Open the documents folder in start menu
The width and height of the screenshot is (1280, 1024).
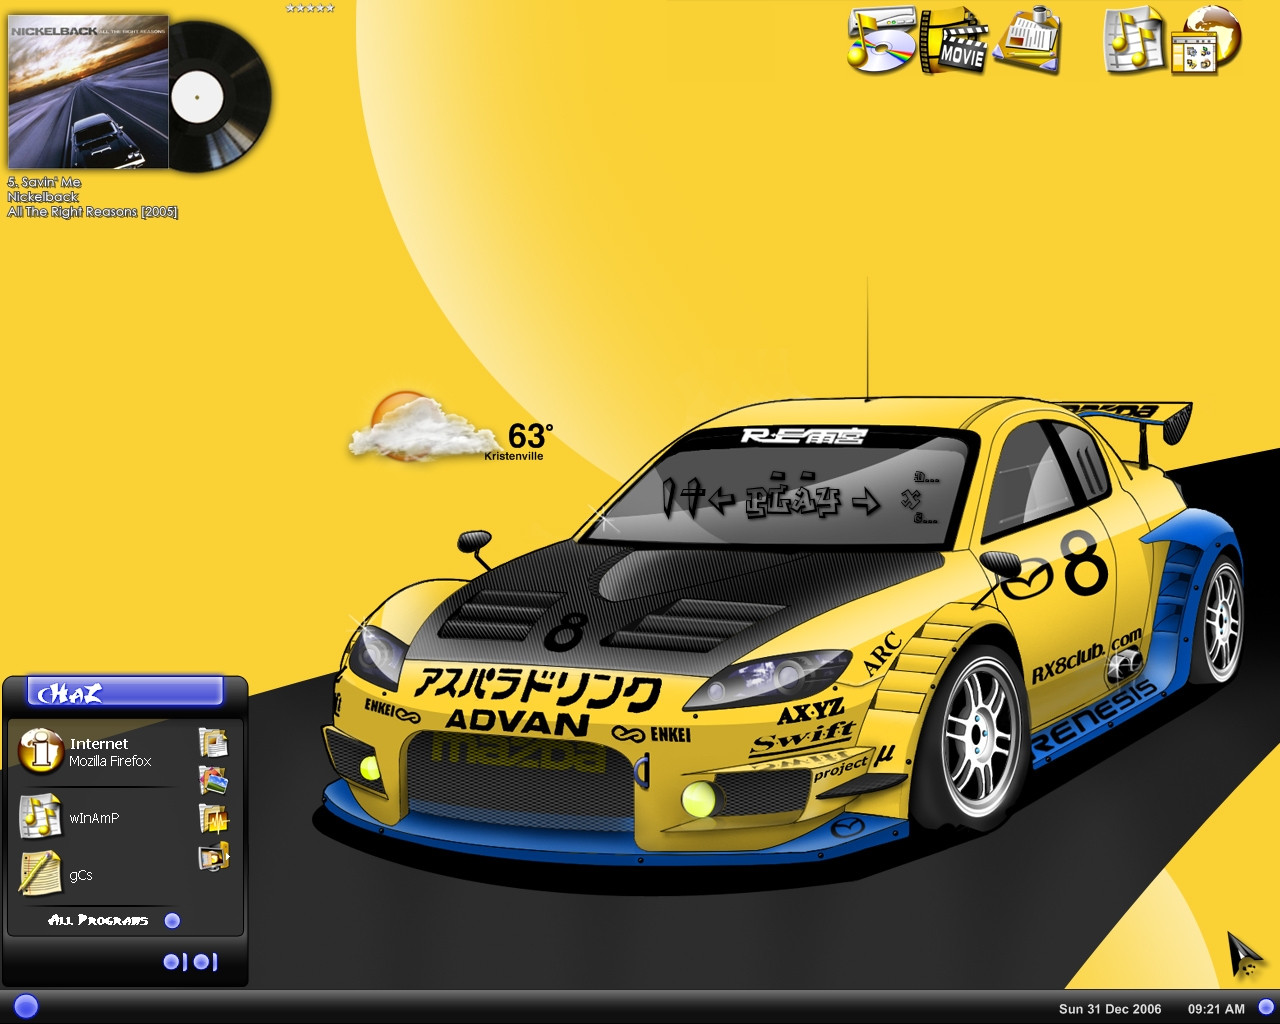click(x=213, y=742)
